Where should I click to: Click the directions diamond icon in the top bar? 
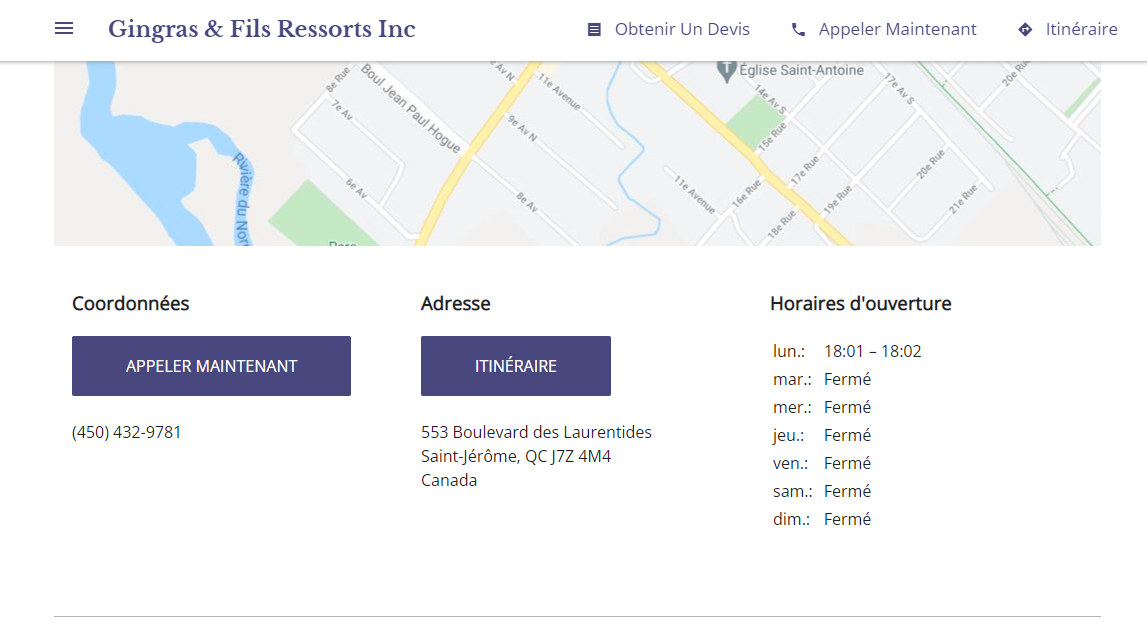tap(1025, 30)
